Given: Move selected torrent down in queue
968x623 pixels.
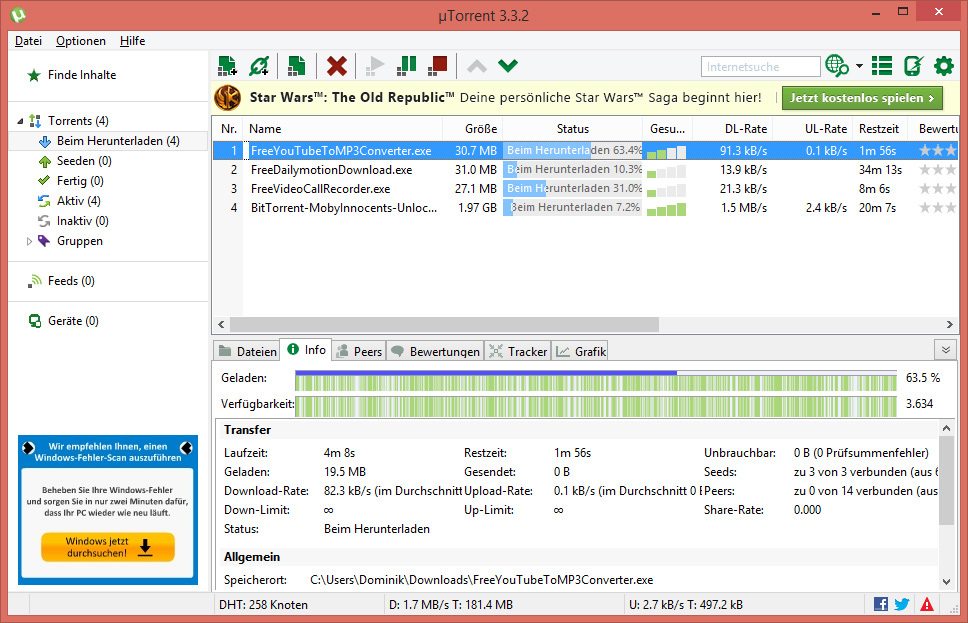Looking at the screenshot, I should tap(508, 65).
